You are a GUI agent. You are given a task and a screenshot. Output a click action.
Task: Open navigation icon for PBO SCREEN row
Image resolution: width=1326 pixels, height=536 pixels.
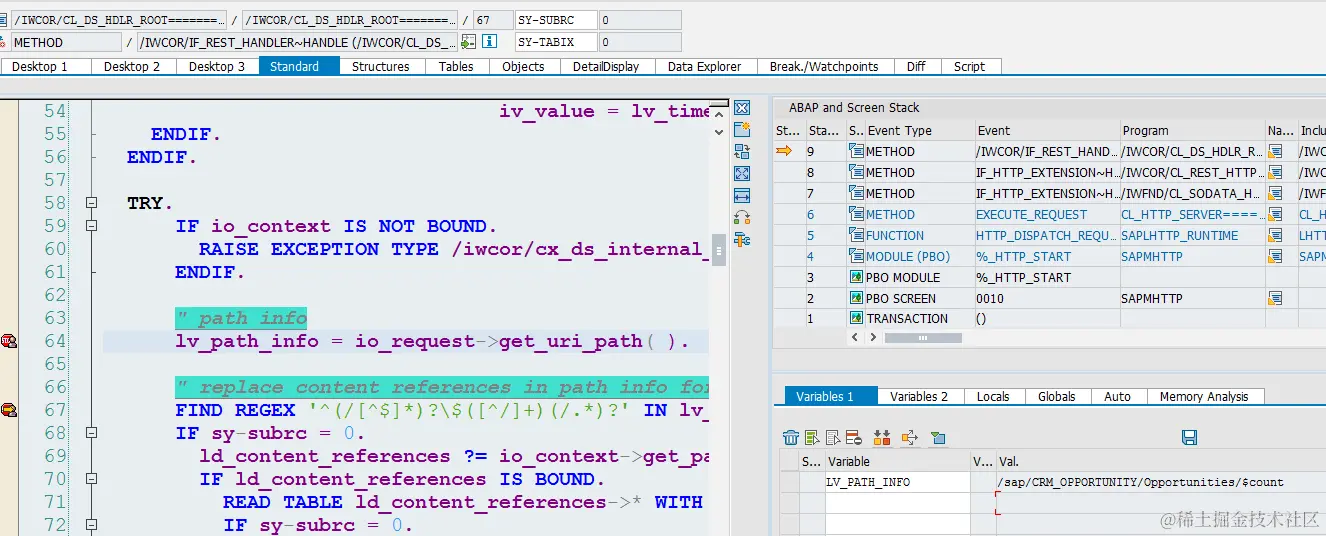(x=1275, y=298)
